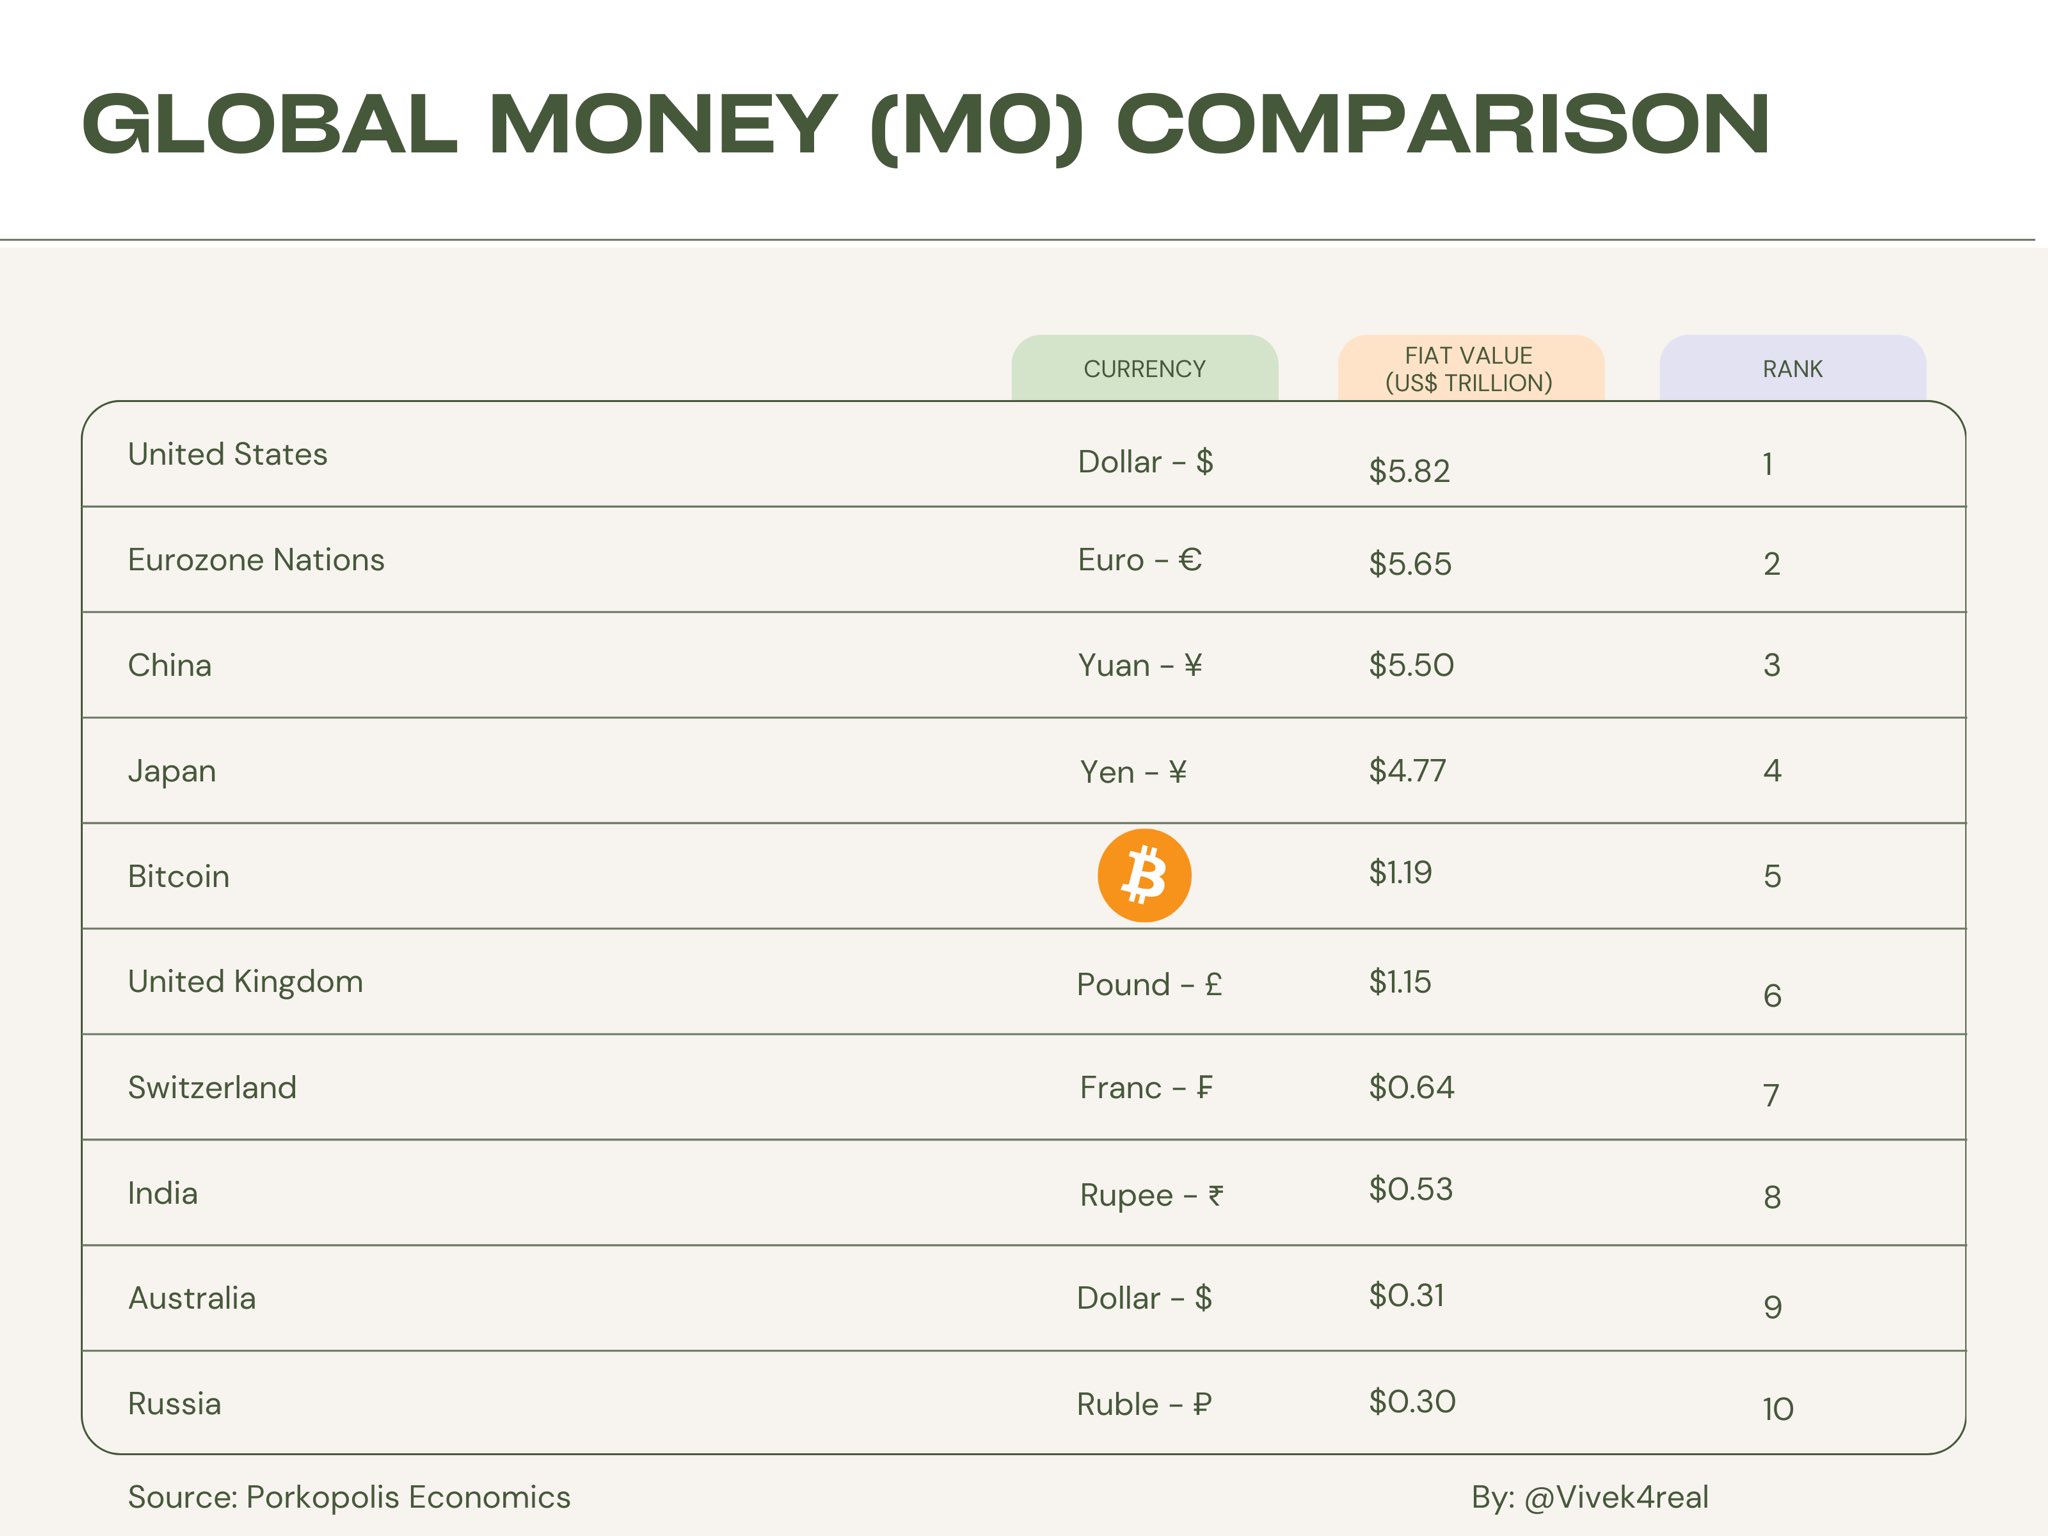The image size is (2048, 1536).
Task: Select the RANK column header tab
Action: [x=1792, y=369]
